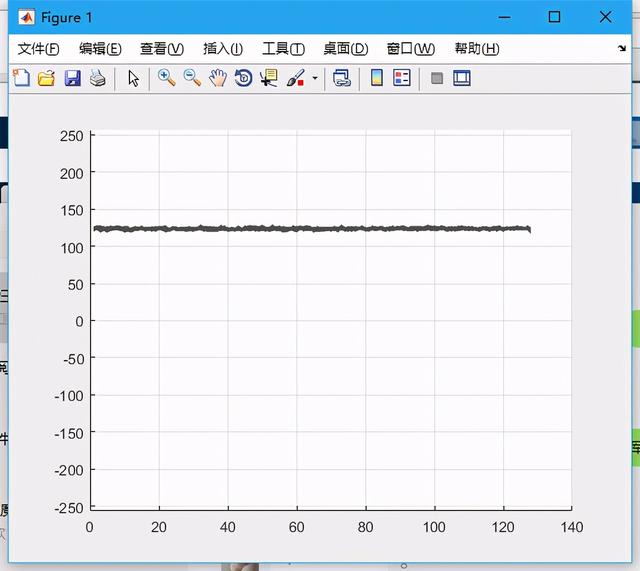
Task: Click the Open File folder icon
Action: [46, 78]
